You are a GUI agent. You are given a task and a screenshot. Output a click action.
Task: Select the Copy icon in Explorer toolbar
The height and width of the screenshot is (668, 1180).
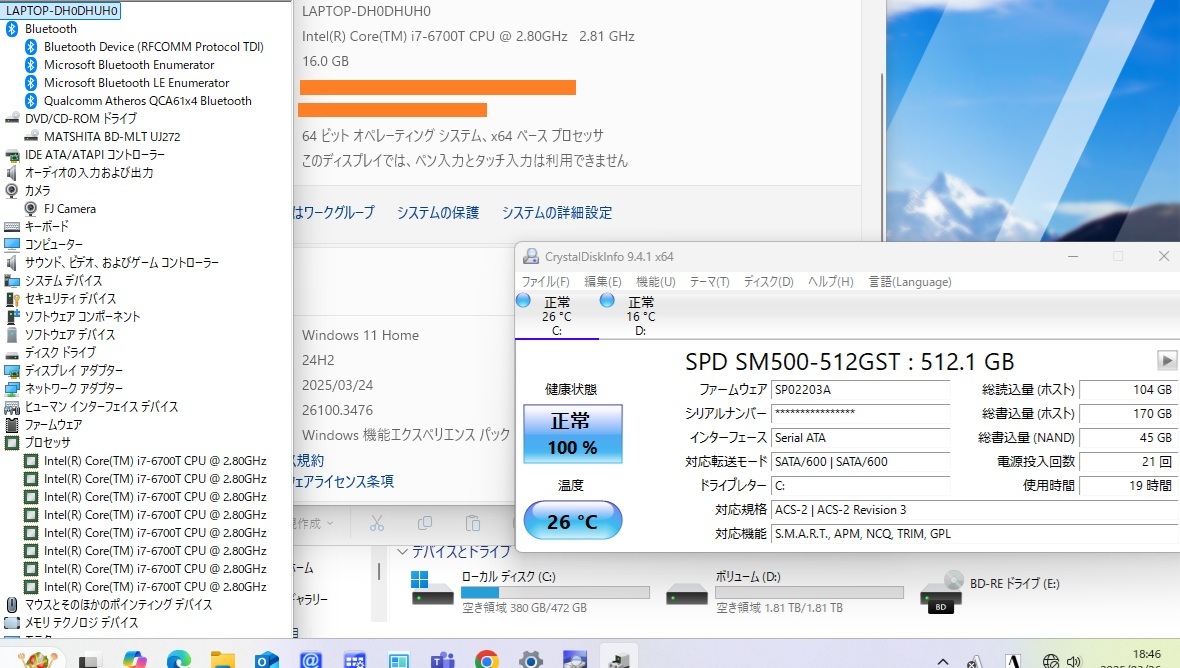(425, 523)
